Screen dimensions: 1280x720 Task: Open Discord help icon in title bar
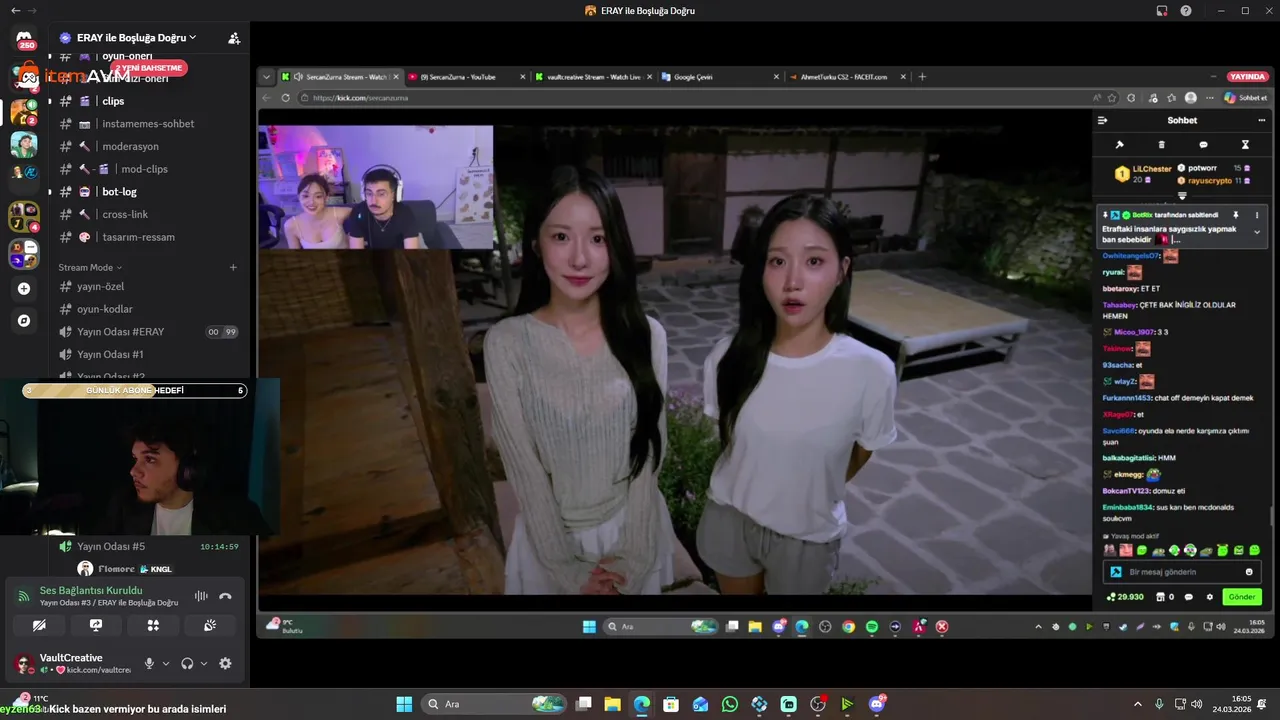coord(1186,11)
